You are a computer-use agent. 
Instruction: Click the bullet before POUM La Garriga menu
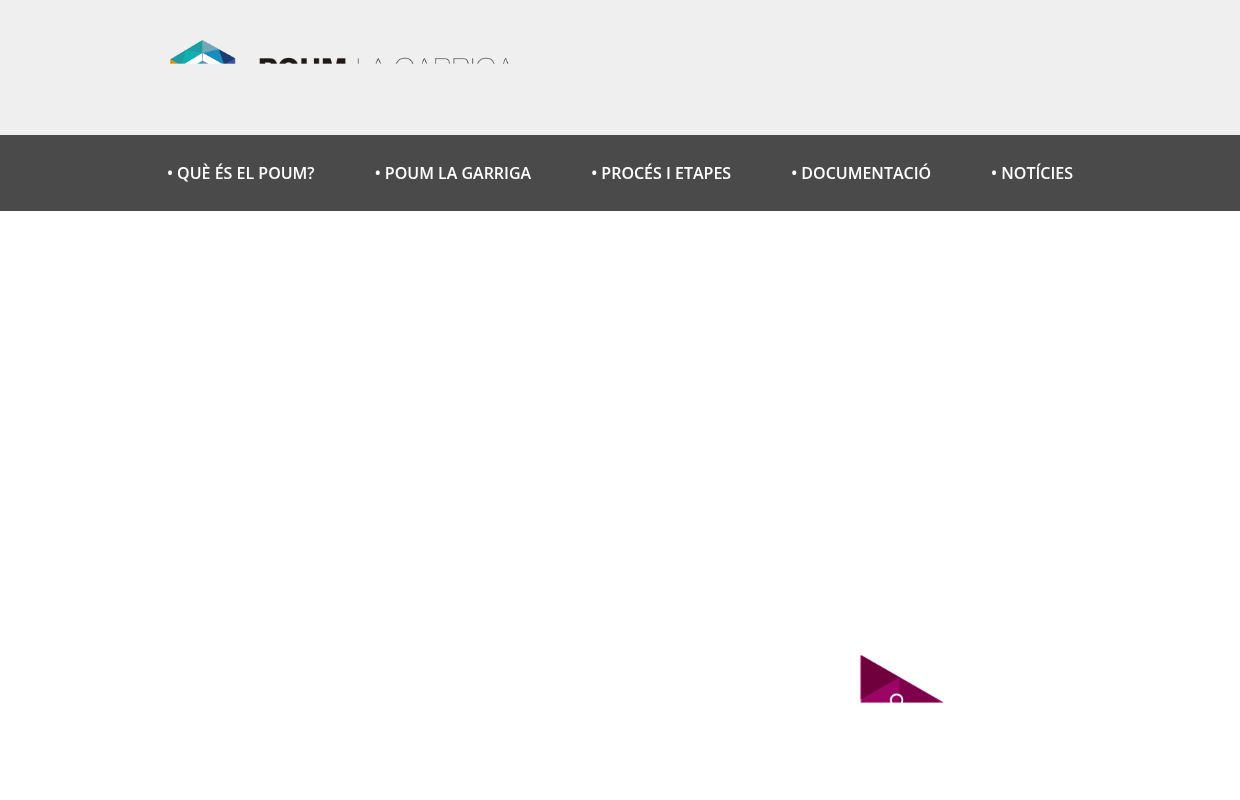(378, 173)
